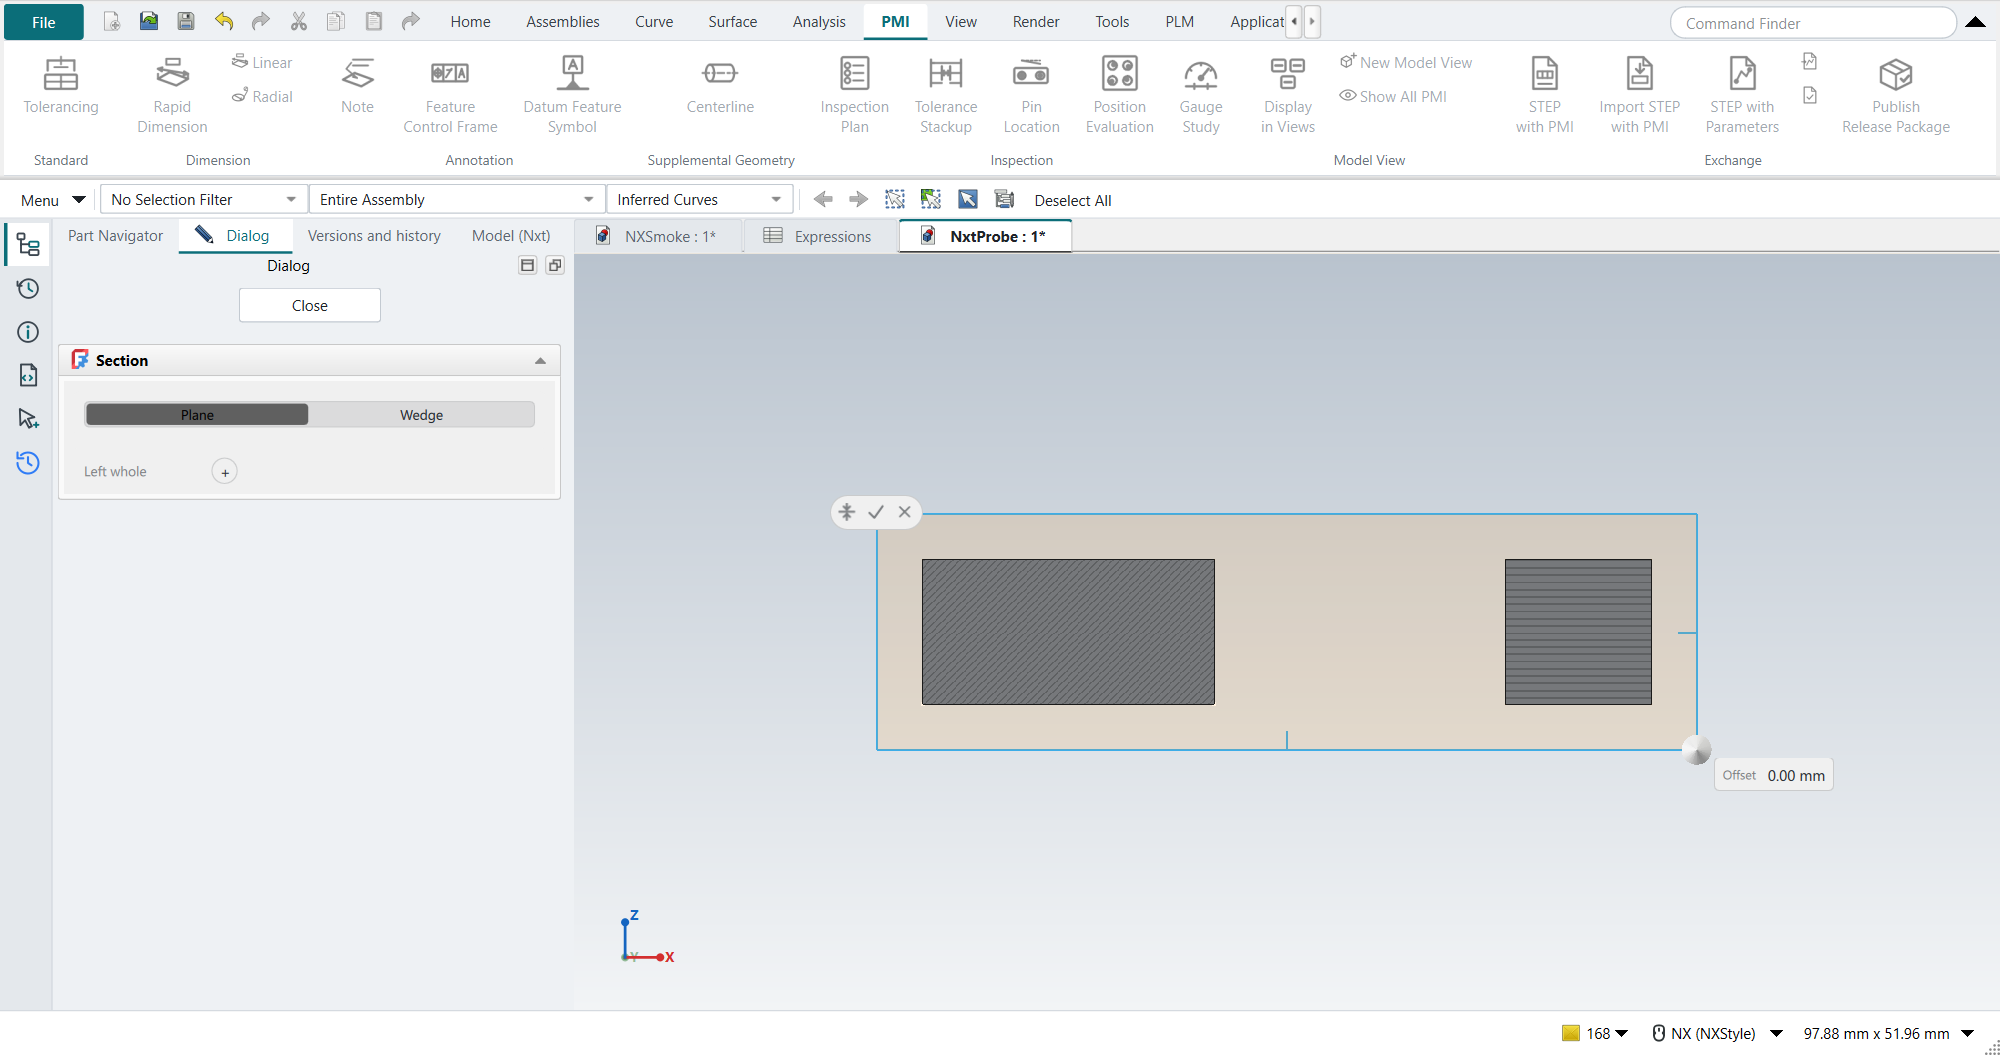The width and height of the screenshot is (2000, 1055).
Task: Open the Part Navigator tab
Action: (x=115, y=236)
